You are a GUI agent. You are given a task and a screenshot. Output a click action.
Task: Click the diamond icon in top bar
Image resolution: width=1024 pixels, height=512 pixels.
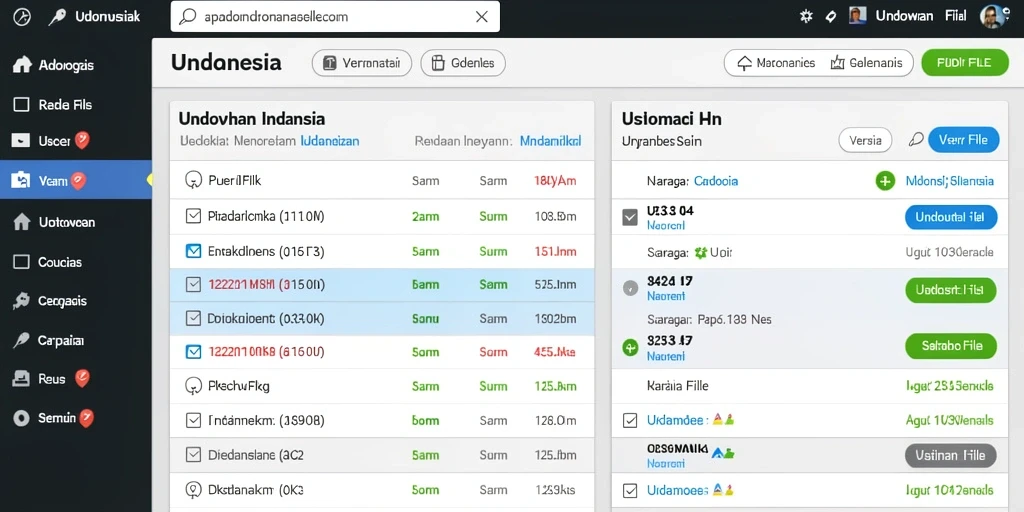(831, 16)
